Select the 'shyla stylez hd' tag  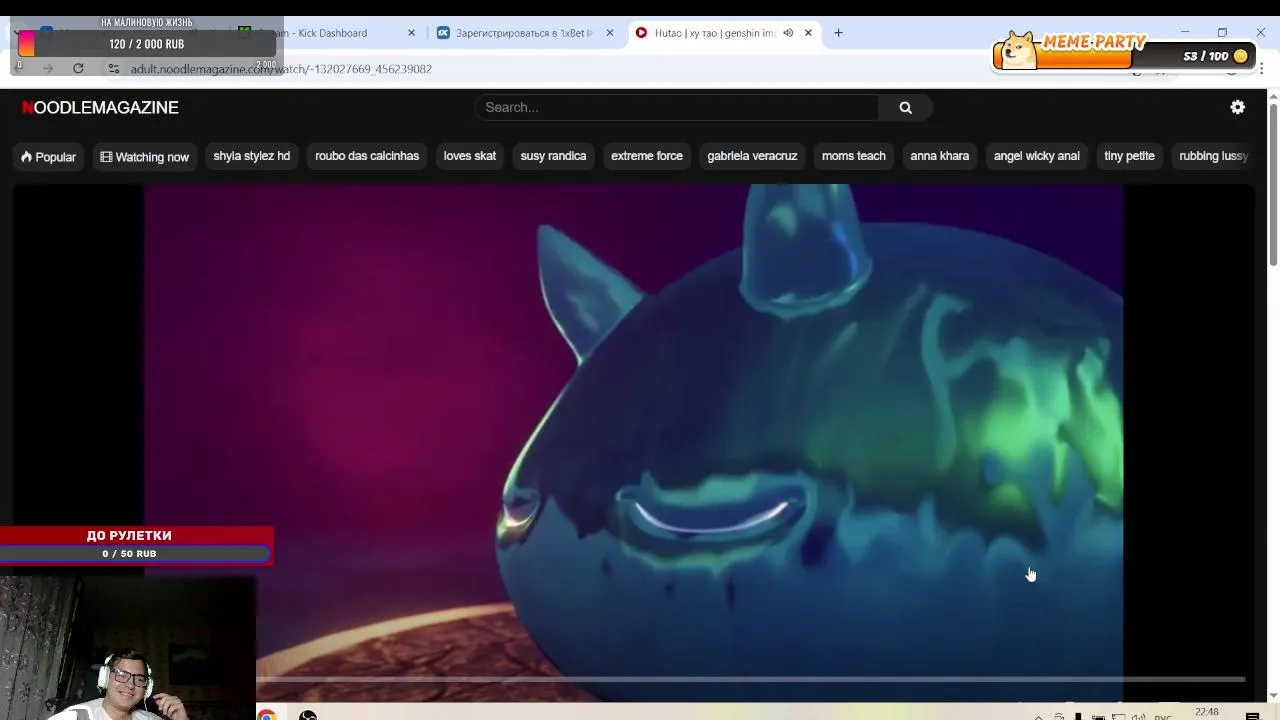(x=251, y=156)
